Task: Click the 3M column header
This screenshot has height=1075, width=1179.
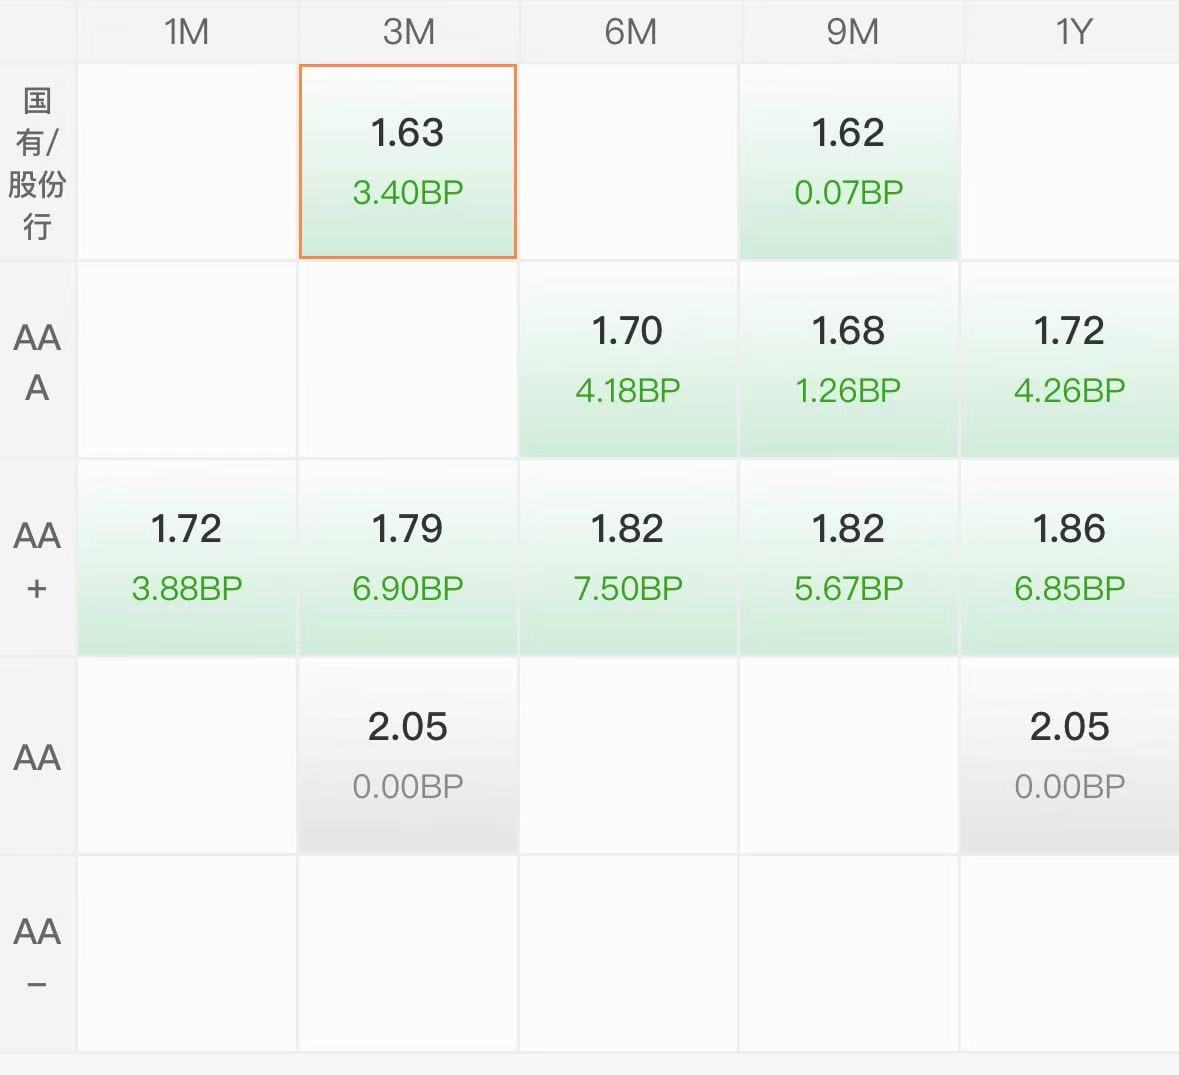Action: (408, 32)
